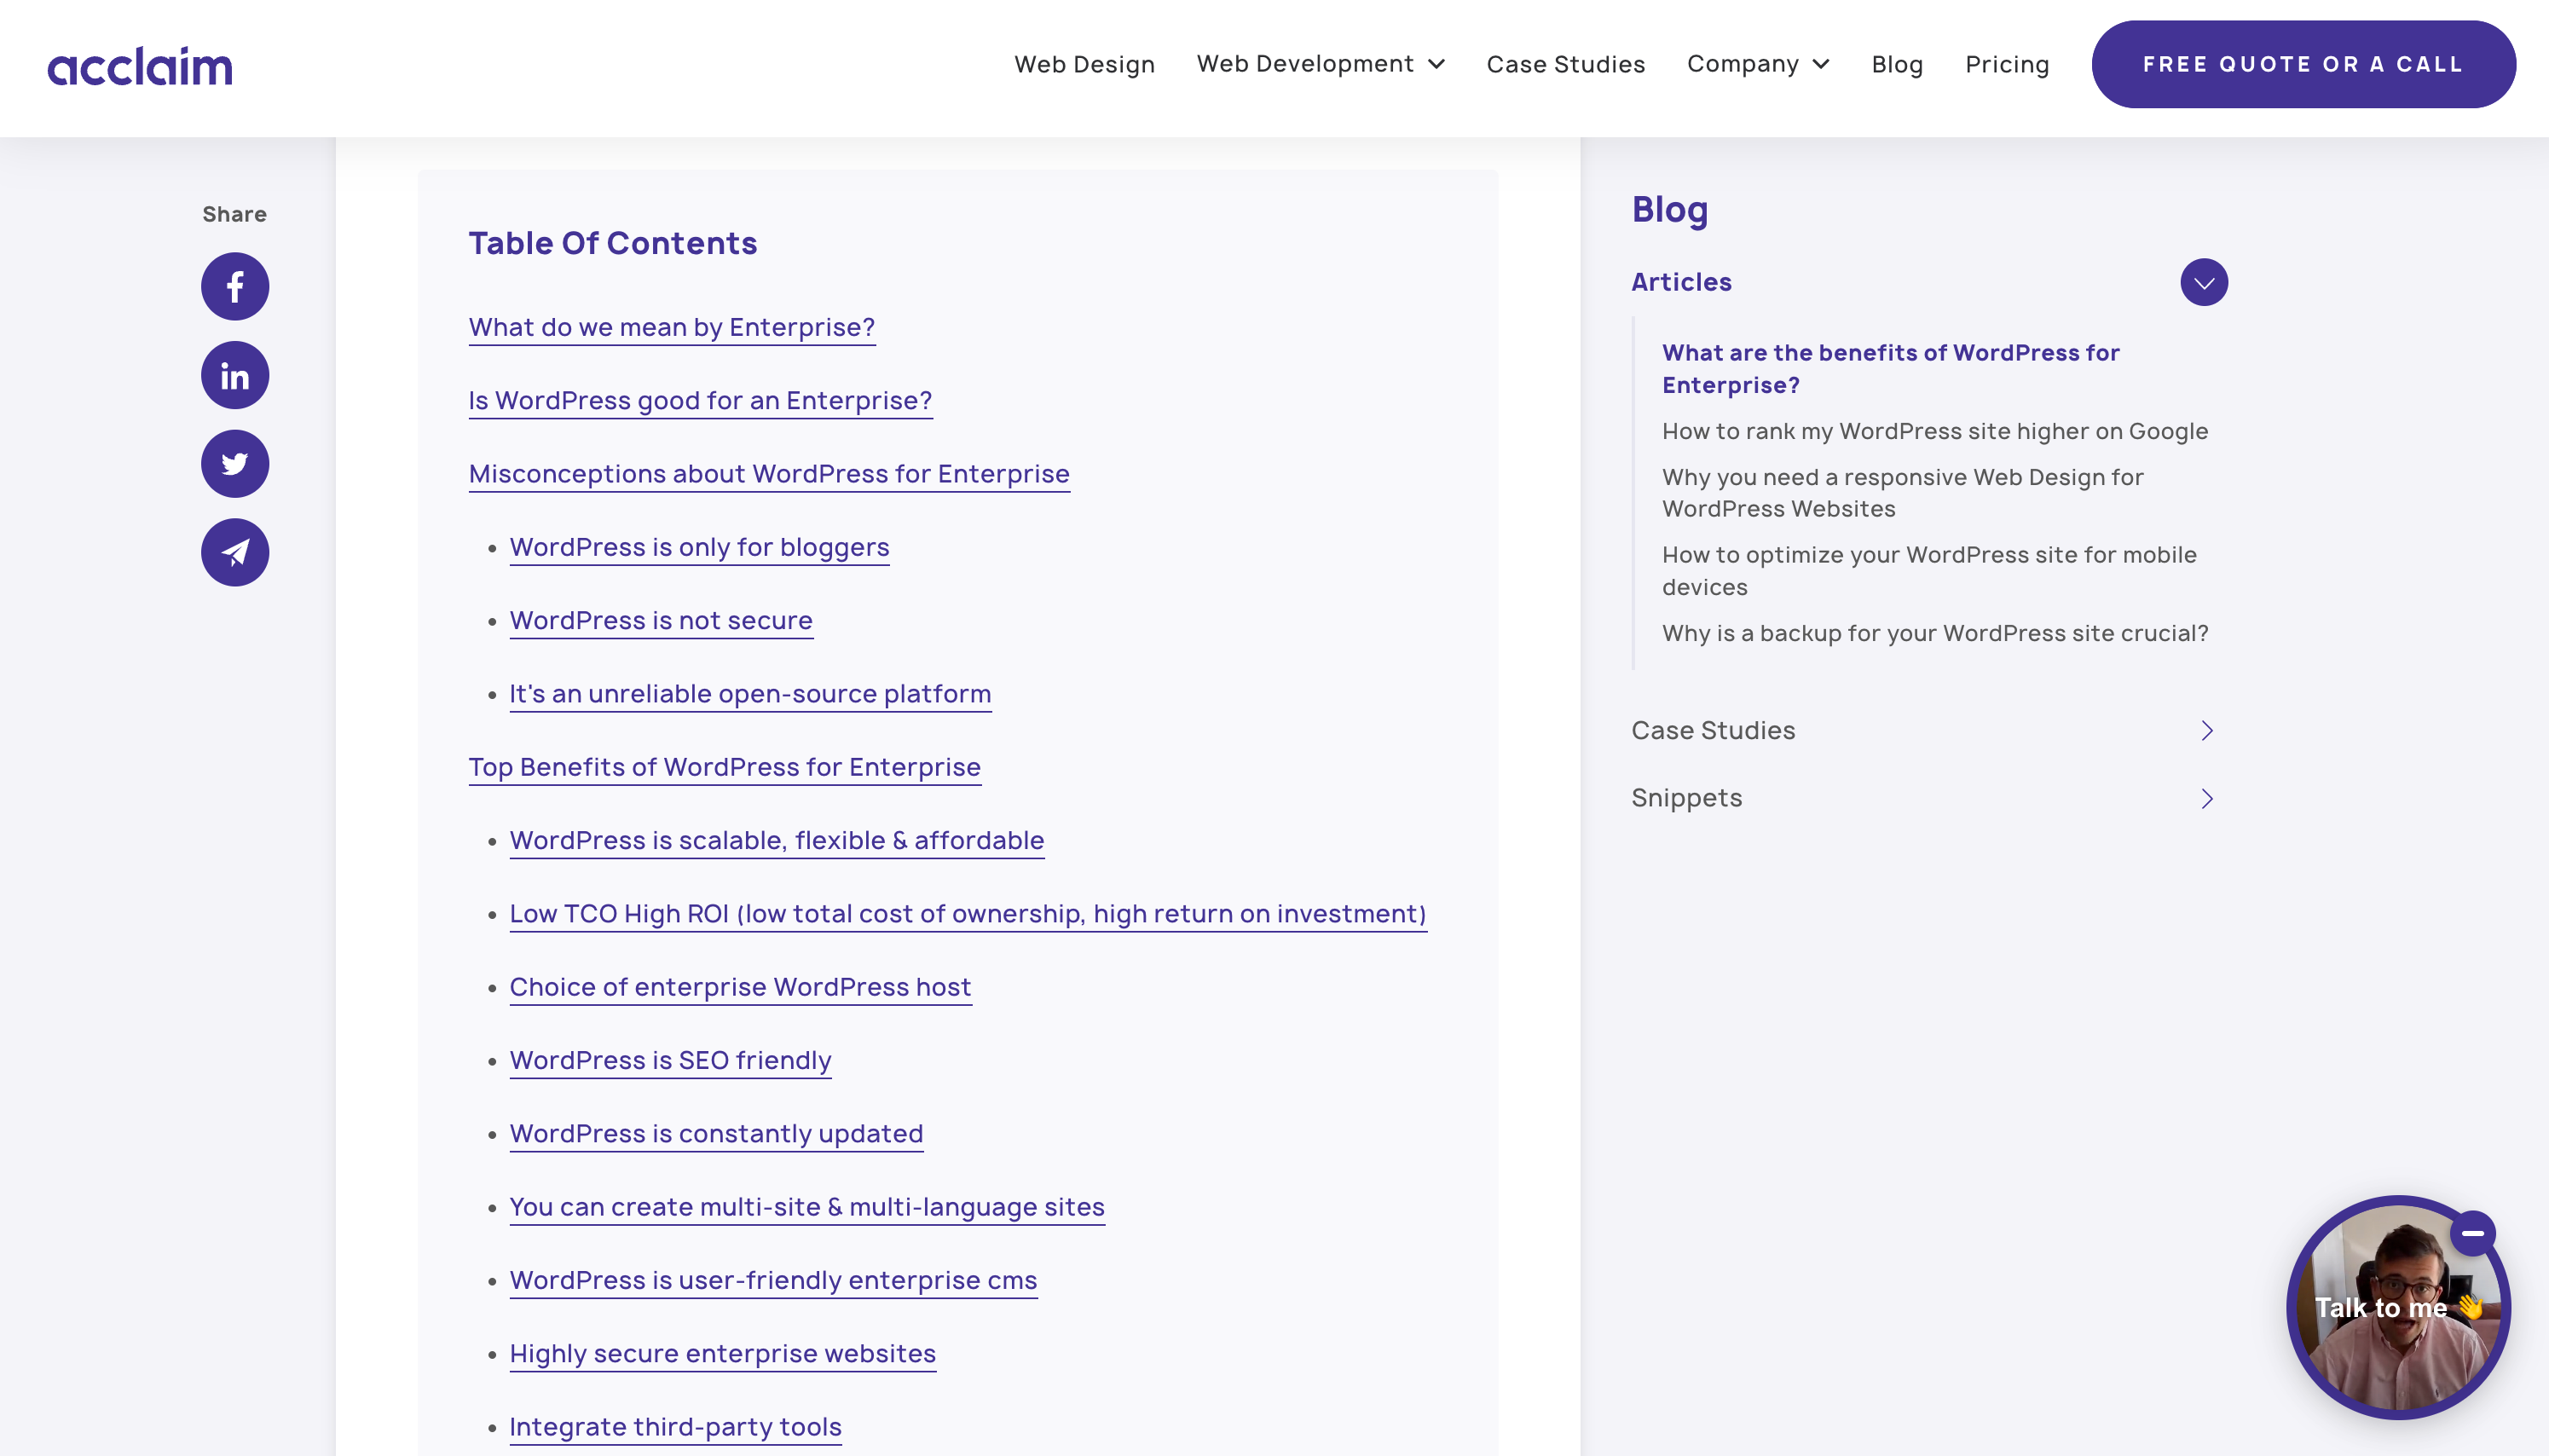Jump to Highly secure enterprise websites
This screenshot has height=1456, width=2549.
point(722,1354)
